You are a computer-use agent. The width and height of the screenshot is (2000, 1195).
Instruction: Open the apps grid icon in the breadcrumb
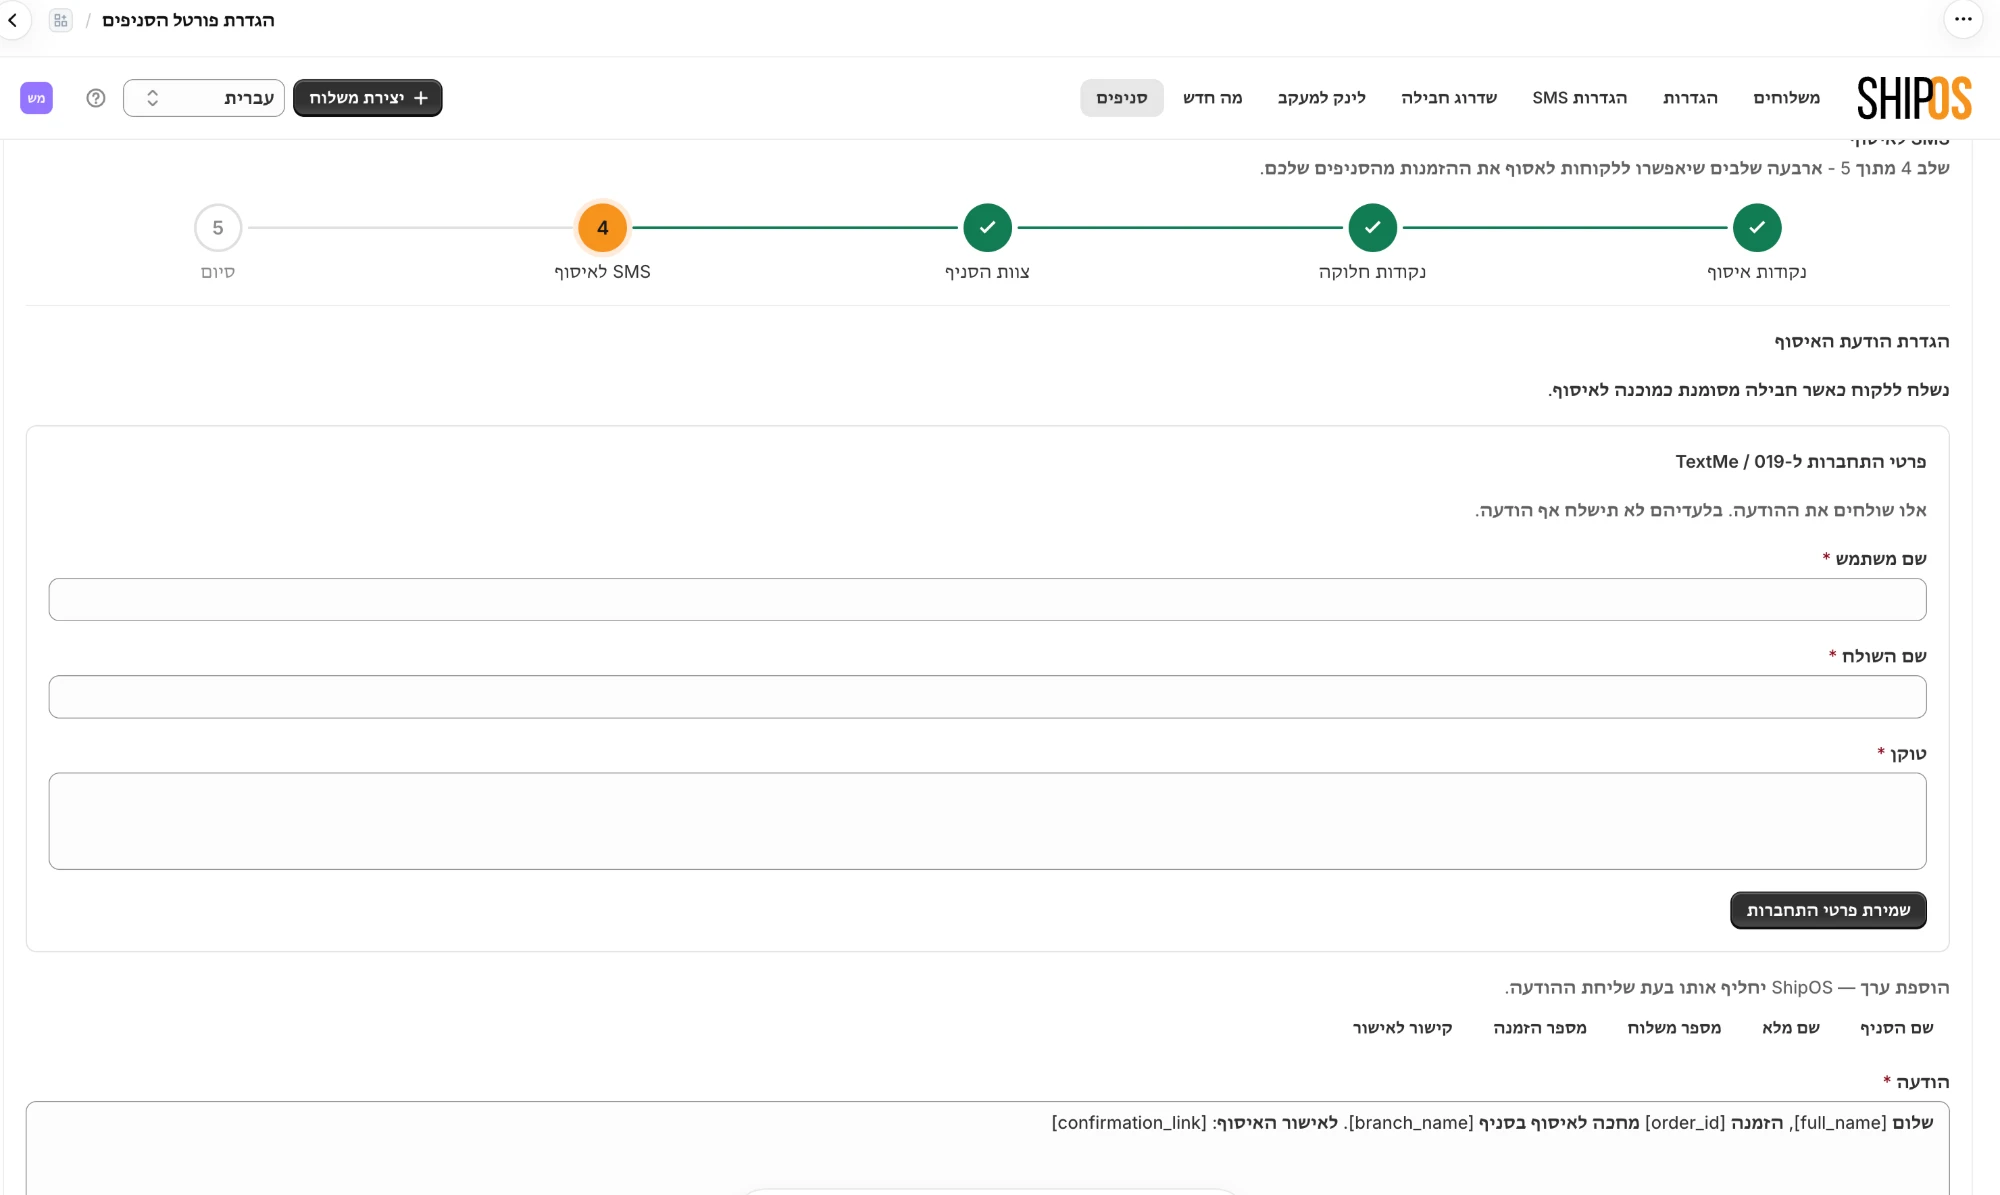61,20
